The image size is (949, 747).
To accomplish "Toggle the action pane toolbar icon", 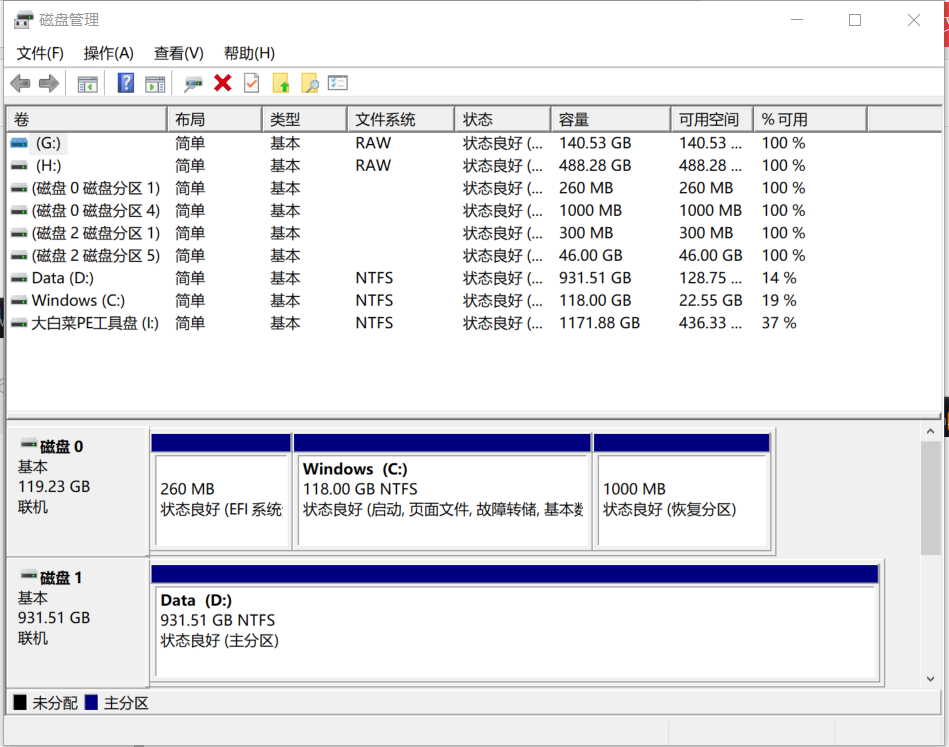I will click(x=156, y=84).
